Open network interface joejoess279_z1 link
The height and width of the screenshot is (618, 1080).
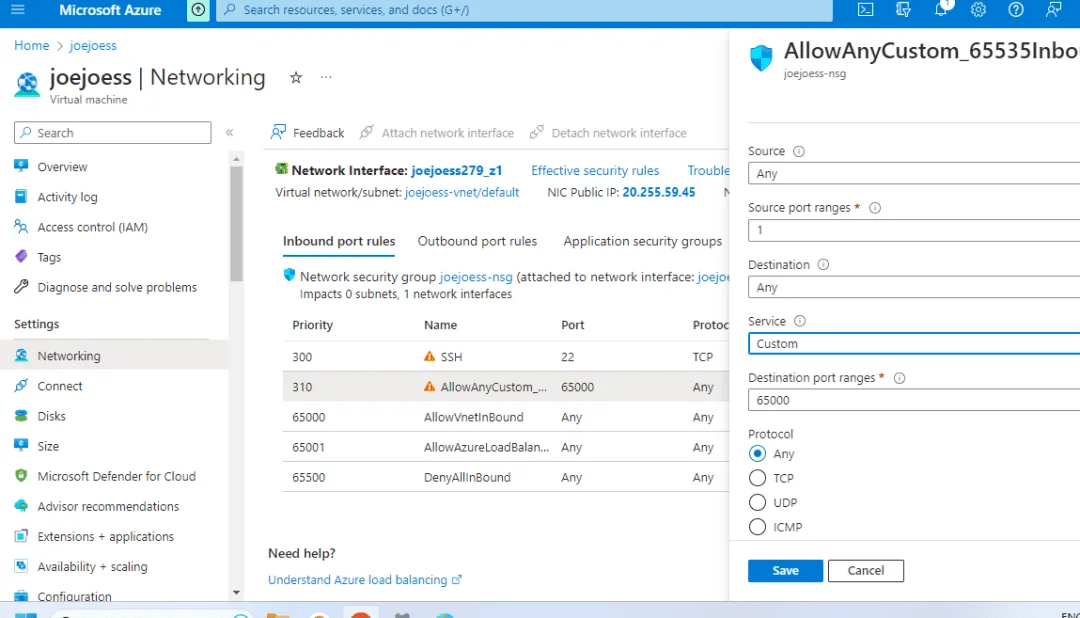coord(457,170)
